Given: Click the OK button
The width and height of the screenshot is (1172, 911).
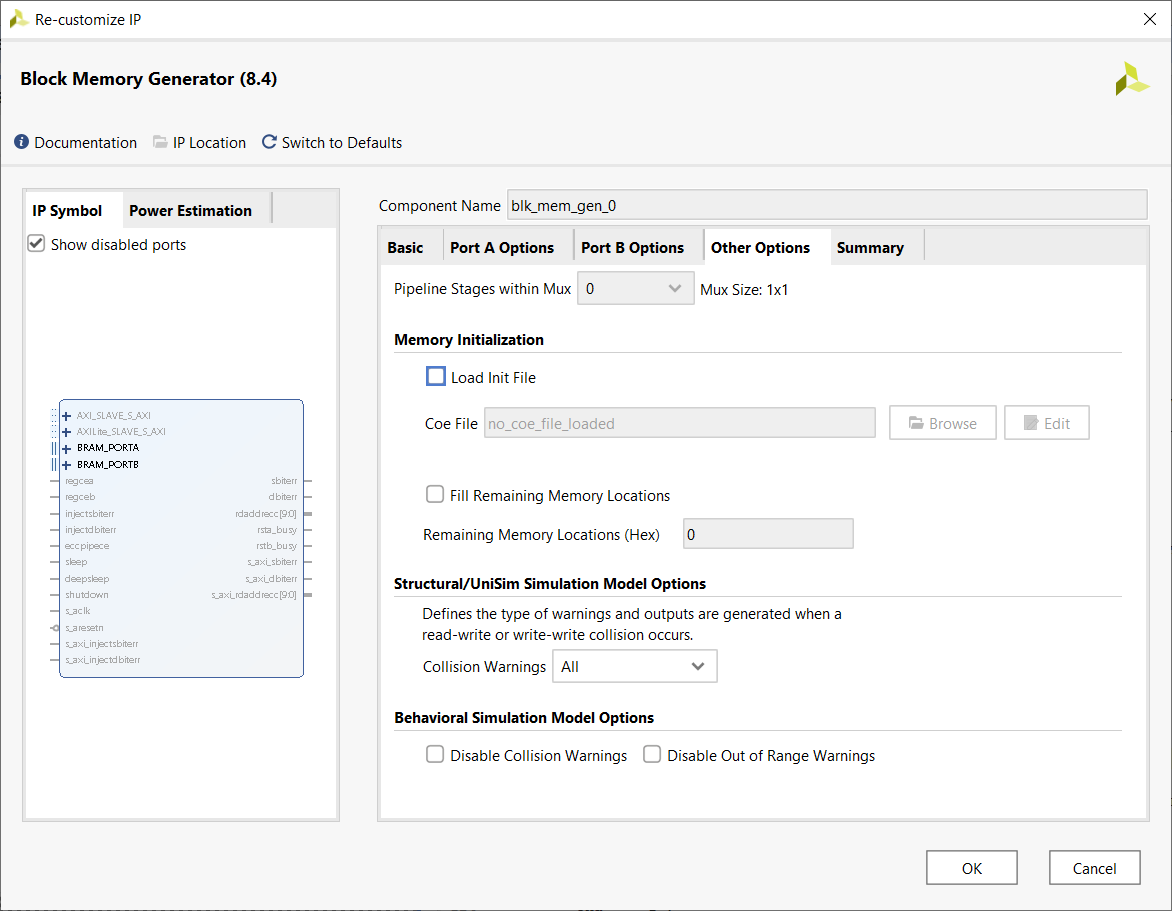Looking at the screenshot, I should [972, 868].
